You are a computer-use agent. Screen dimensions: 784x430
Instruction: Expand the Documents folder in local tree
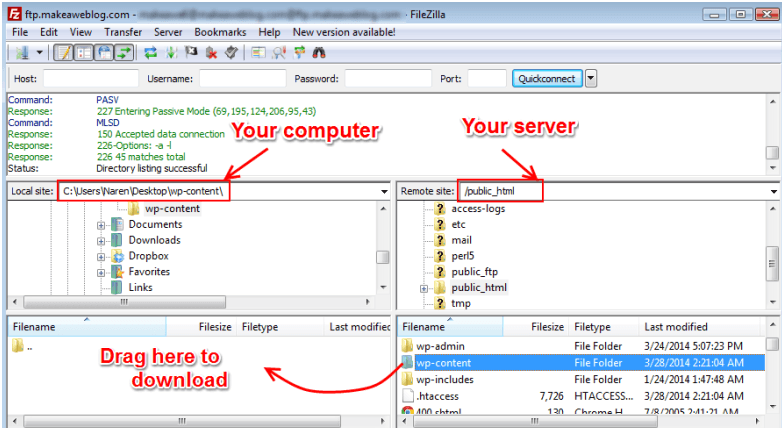point(101,226)
